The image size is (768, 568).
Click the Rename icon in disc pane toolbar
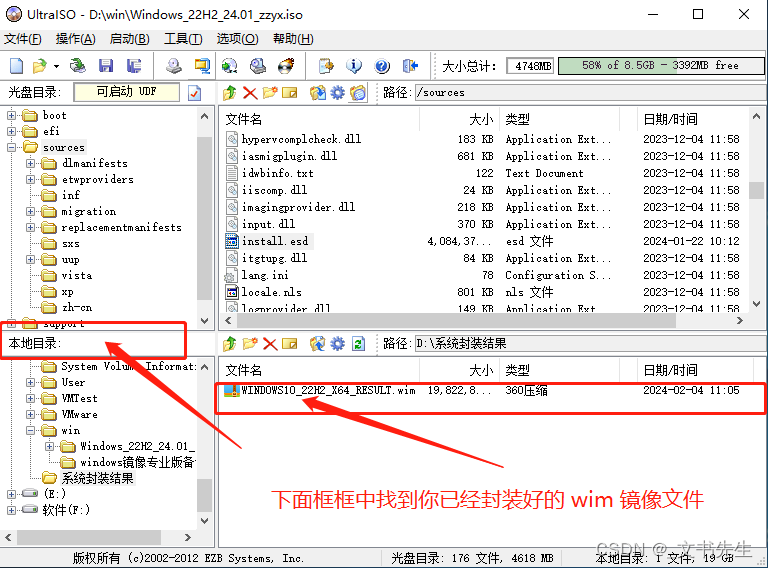[290, 93]
